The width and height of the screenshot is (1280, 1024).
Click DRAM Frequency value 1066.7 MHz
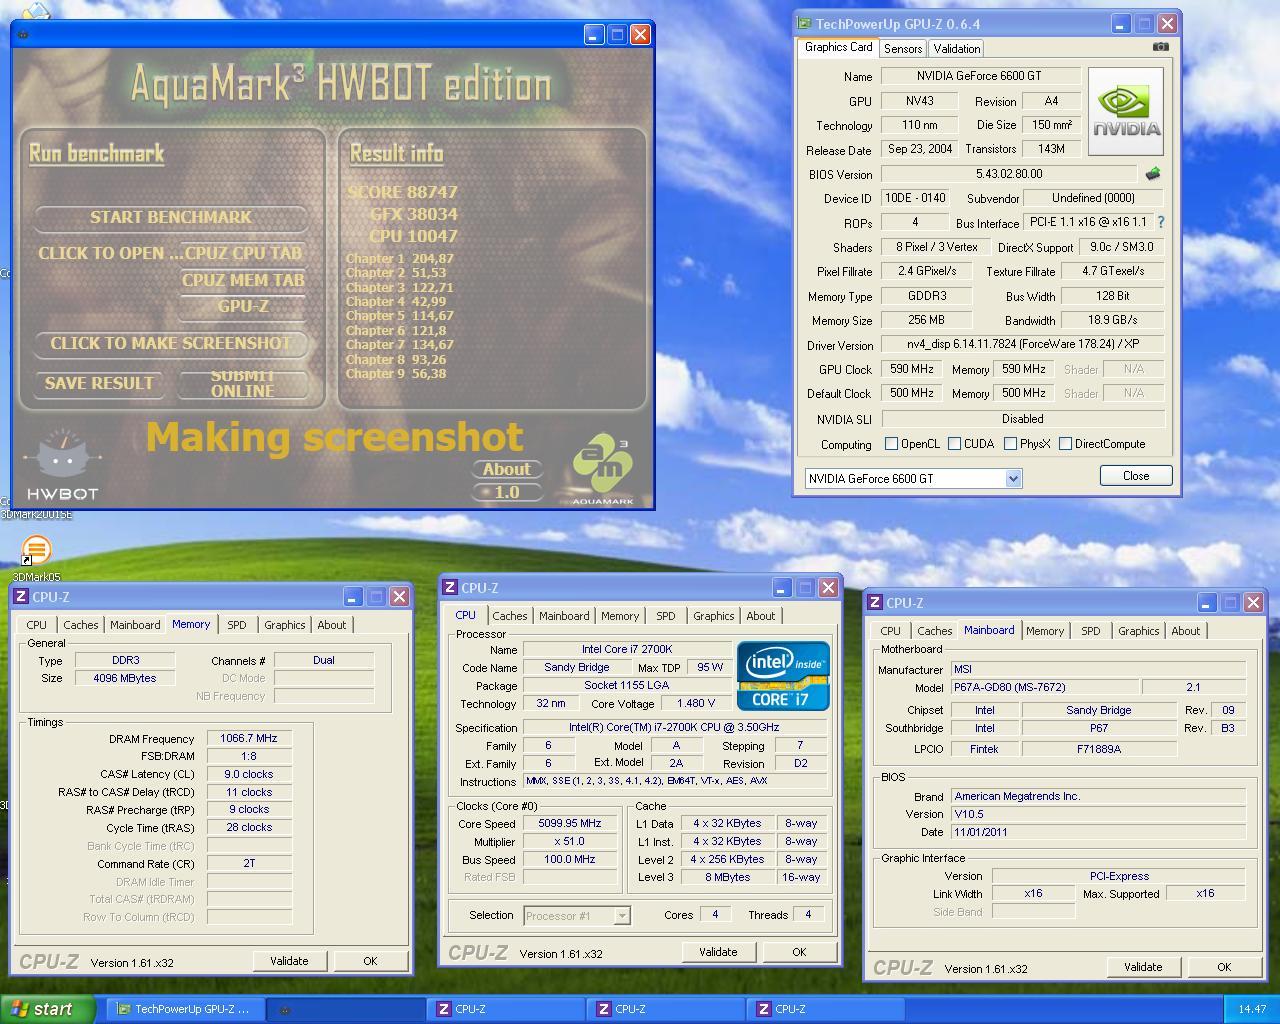pyautogui.click(x=249, y=738)
